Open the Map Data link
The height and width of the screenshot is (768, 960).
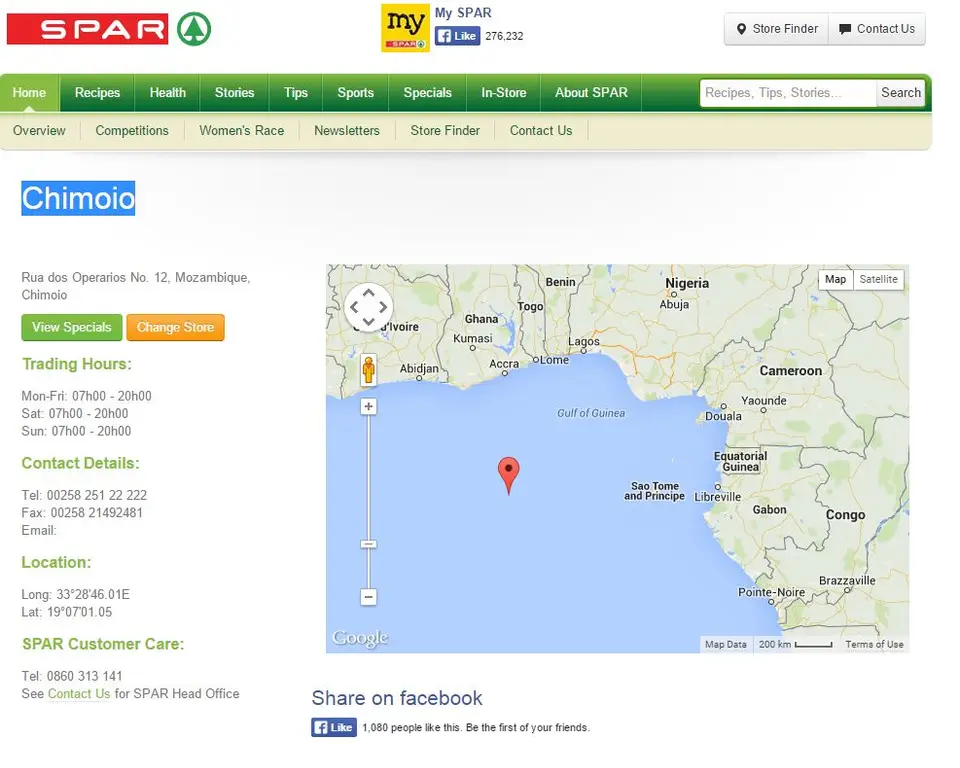coord(726,645)
